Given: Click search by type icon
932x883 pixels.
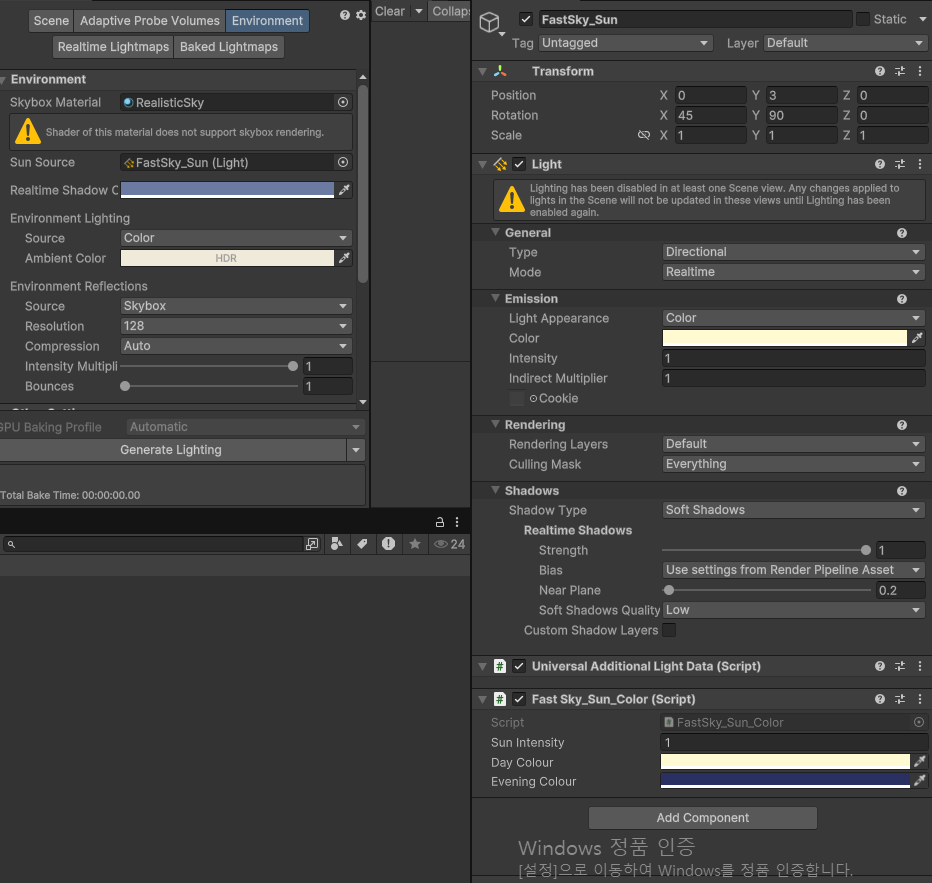Looking at the screenshot, I should tap(336, 544).
